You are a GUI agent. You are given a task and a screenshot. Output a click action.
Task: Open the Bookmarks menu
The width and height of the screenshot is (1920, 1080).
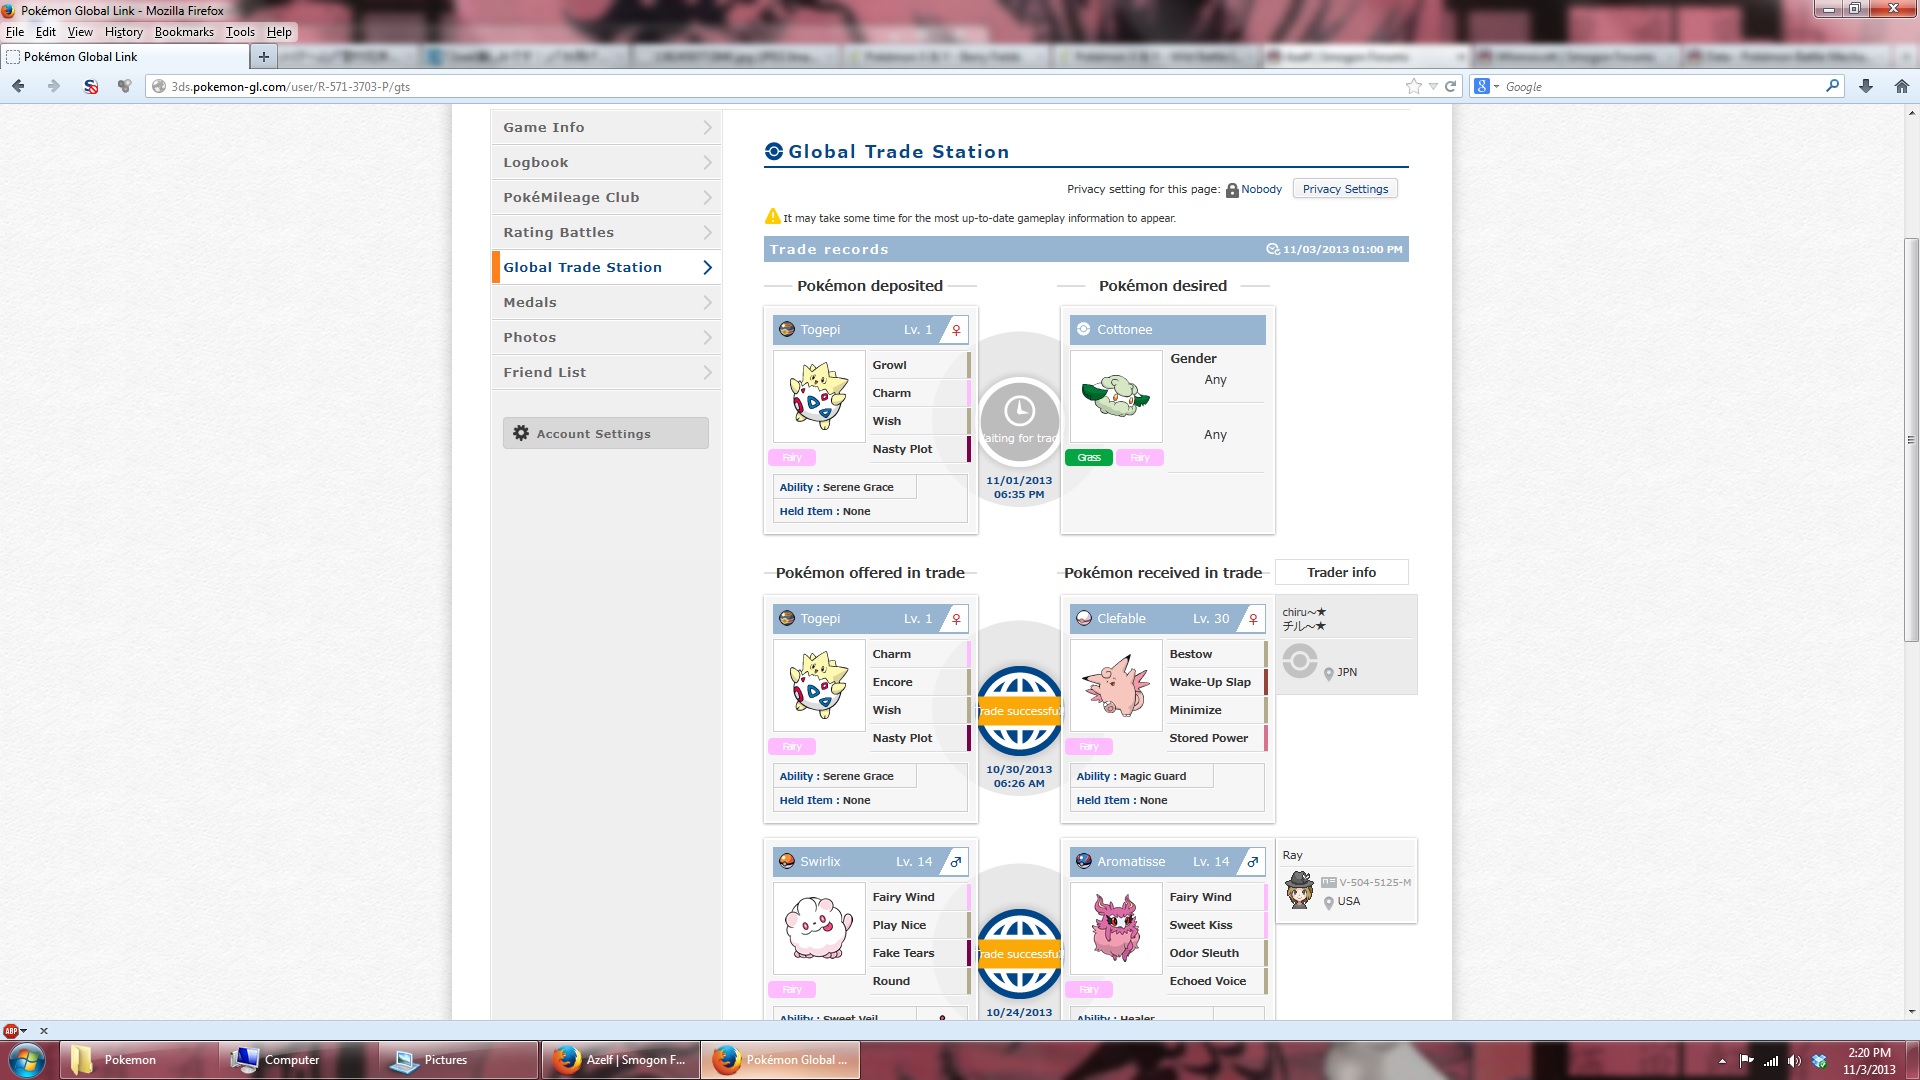(184, 32)
